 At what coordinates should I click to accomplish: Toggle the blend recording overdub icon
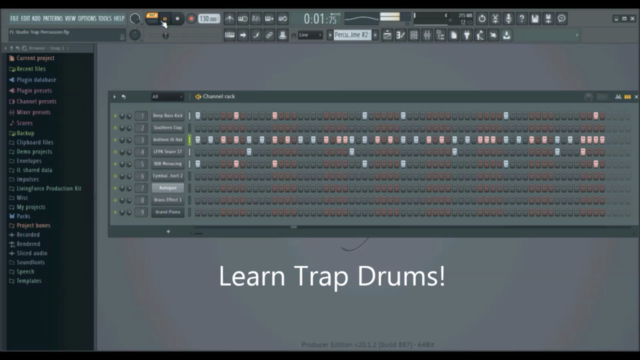[269, 18]
